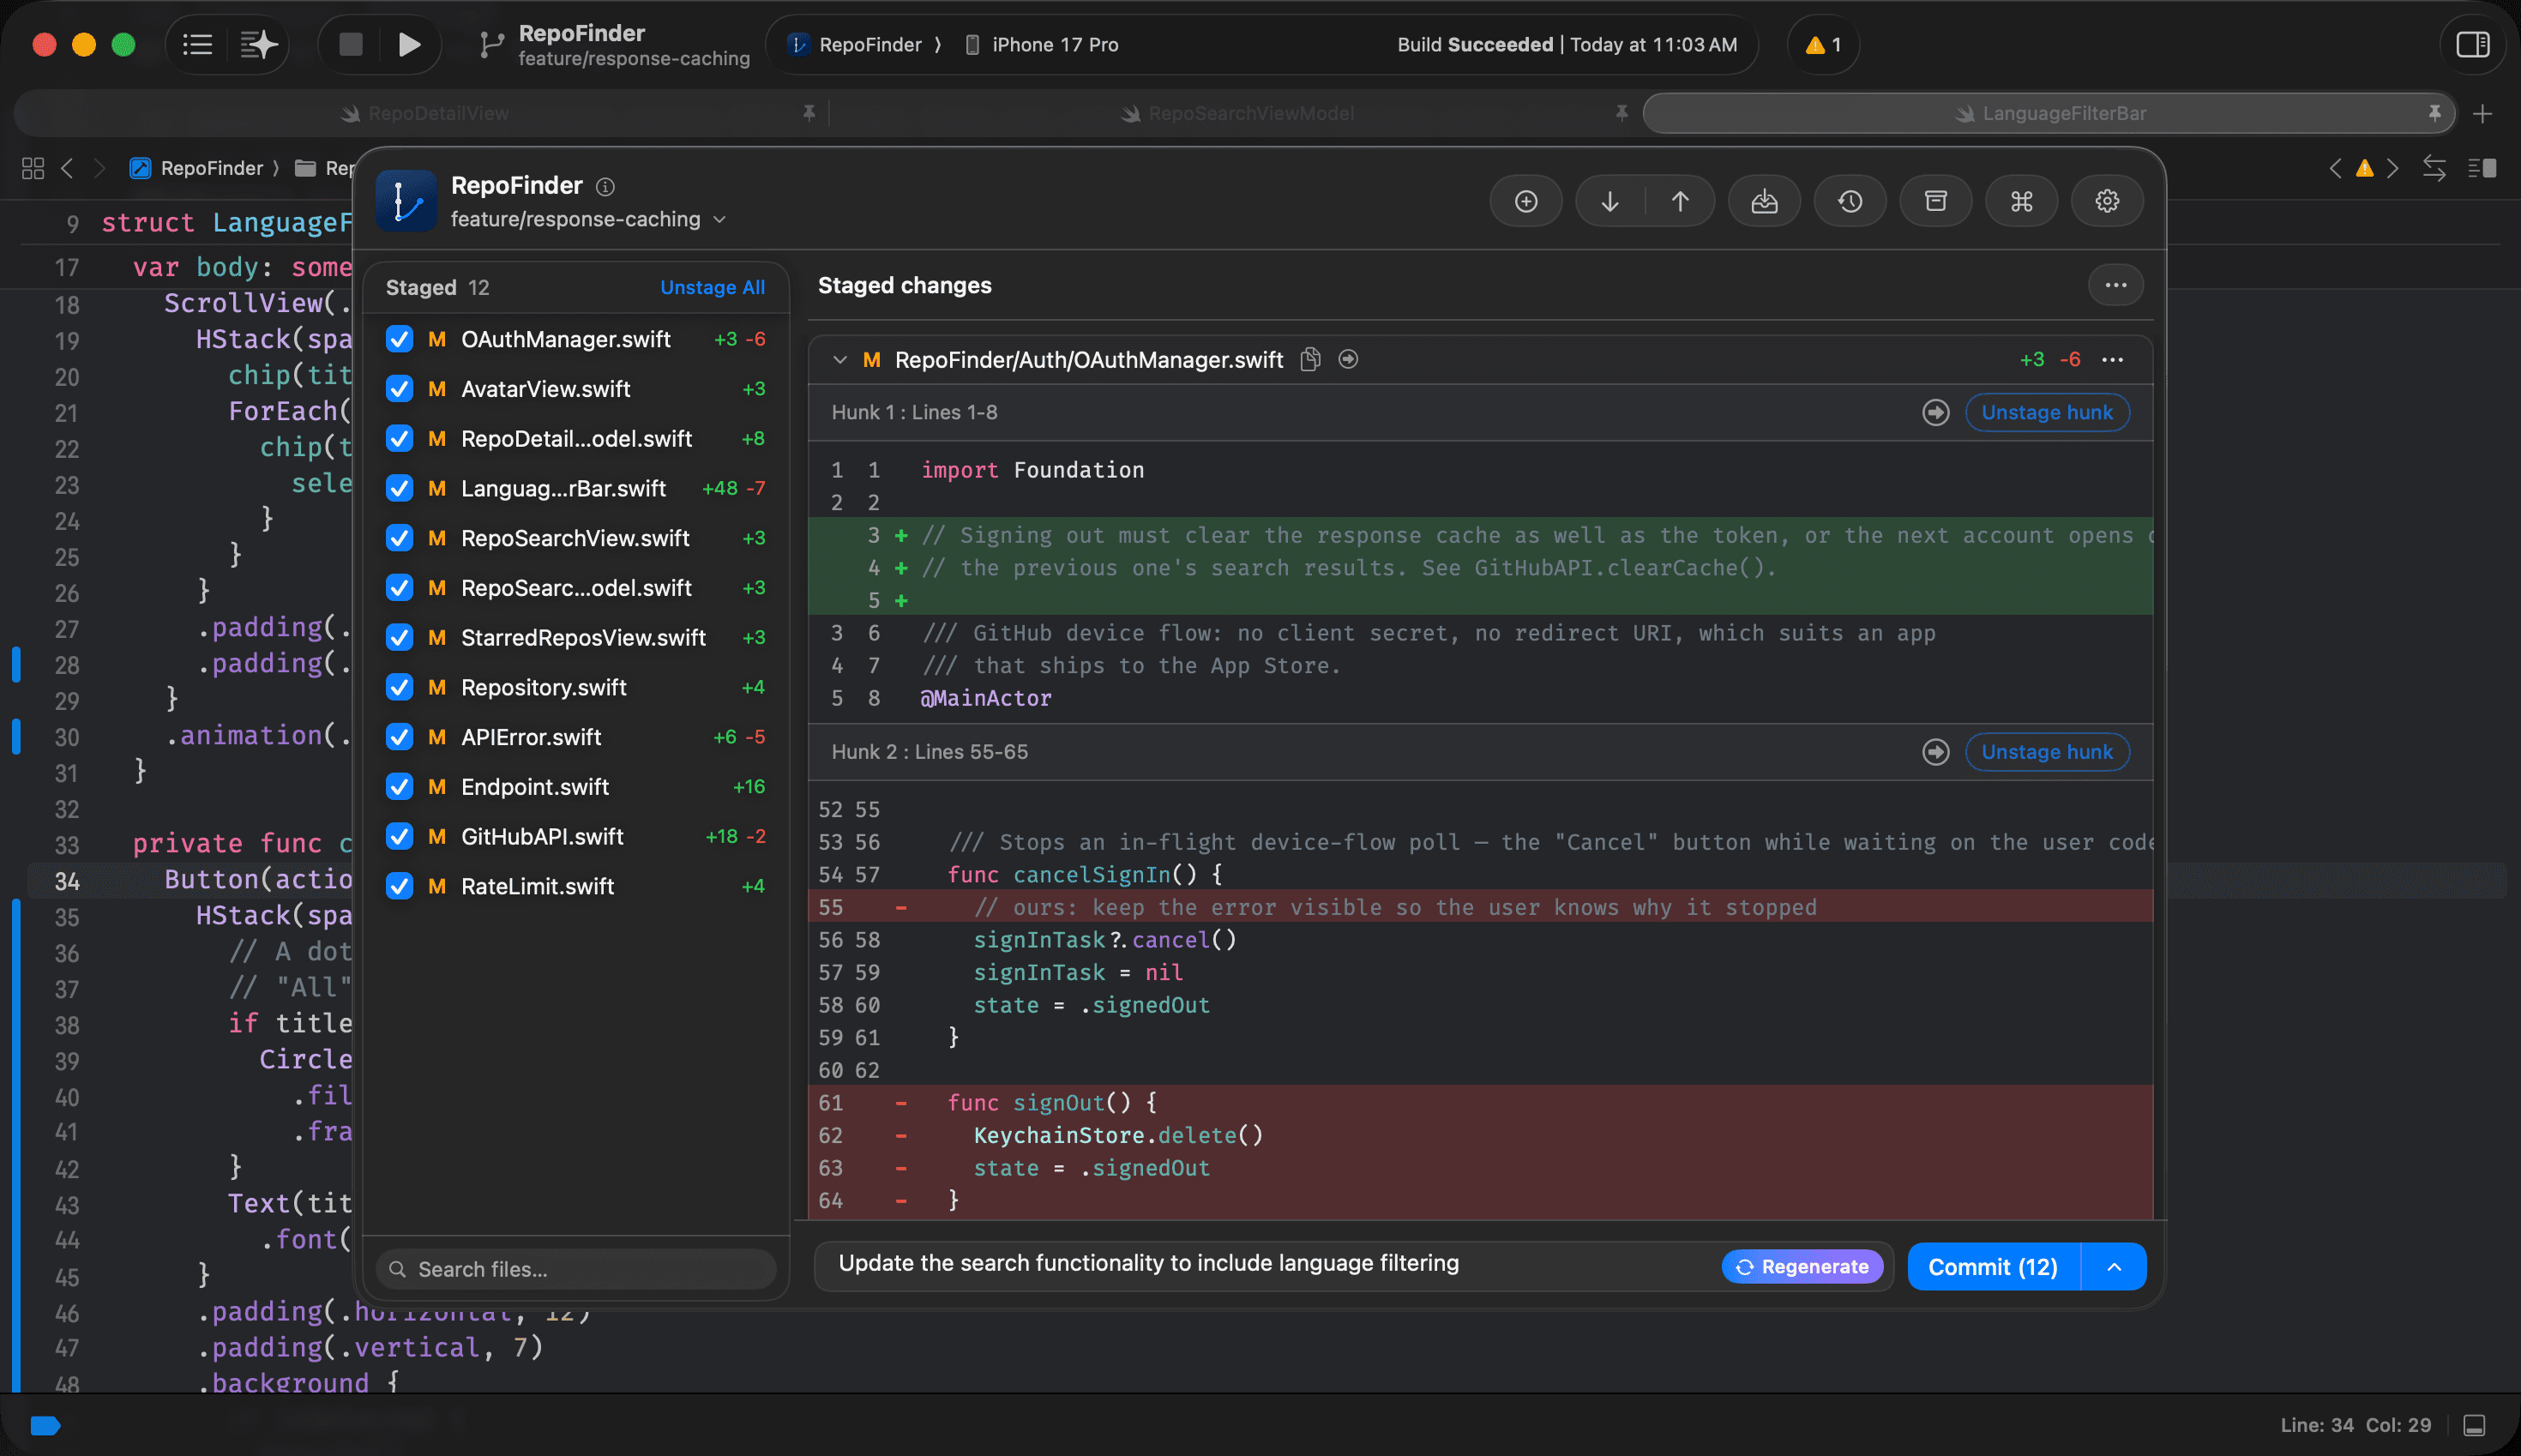
Task: Select RateLimit.swift in staged list
Action: coord(576,886)
